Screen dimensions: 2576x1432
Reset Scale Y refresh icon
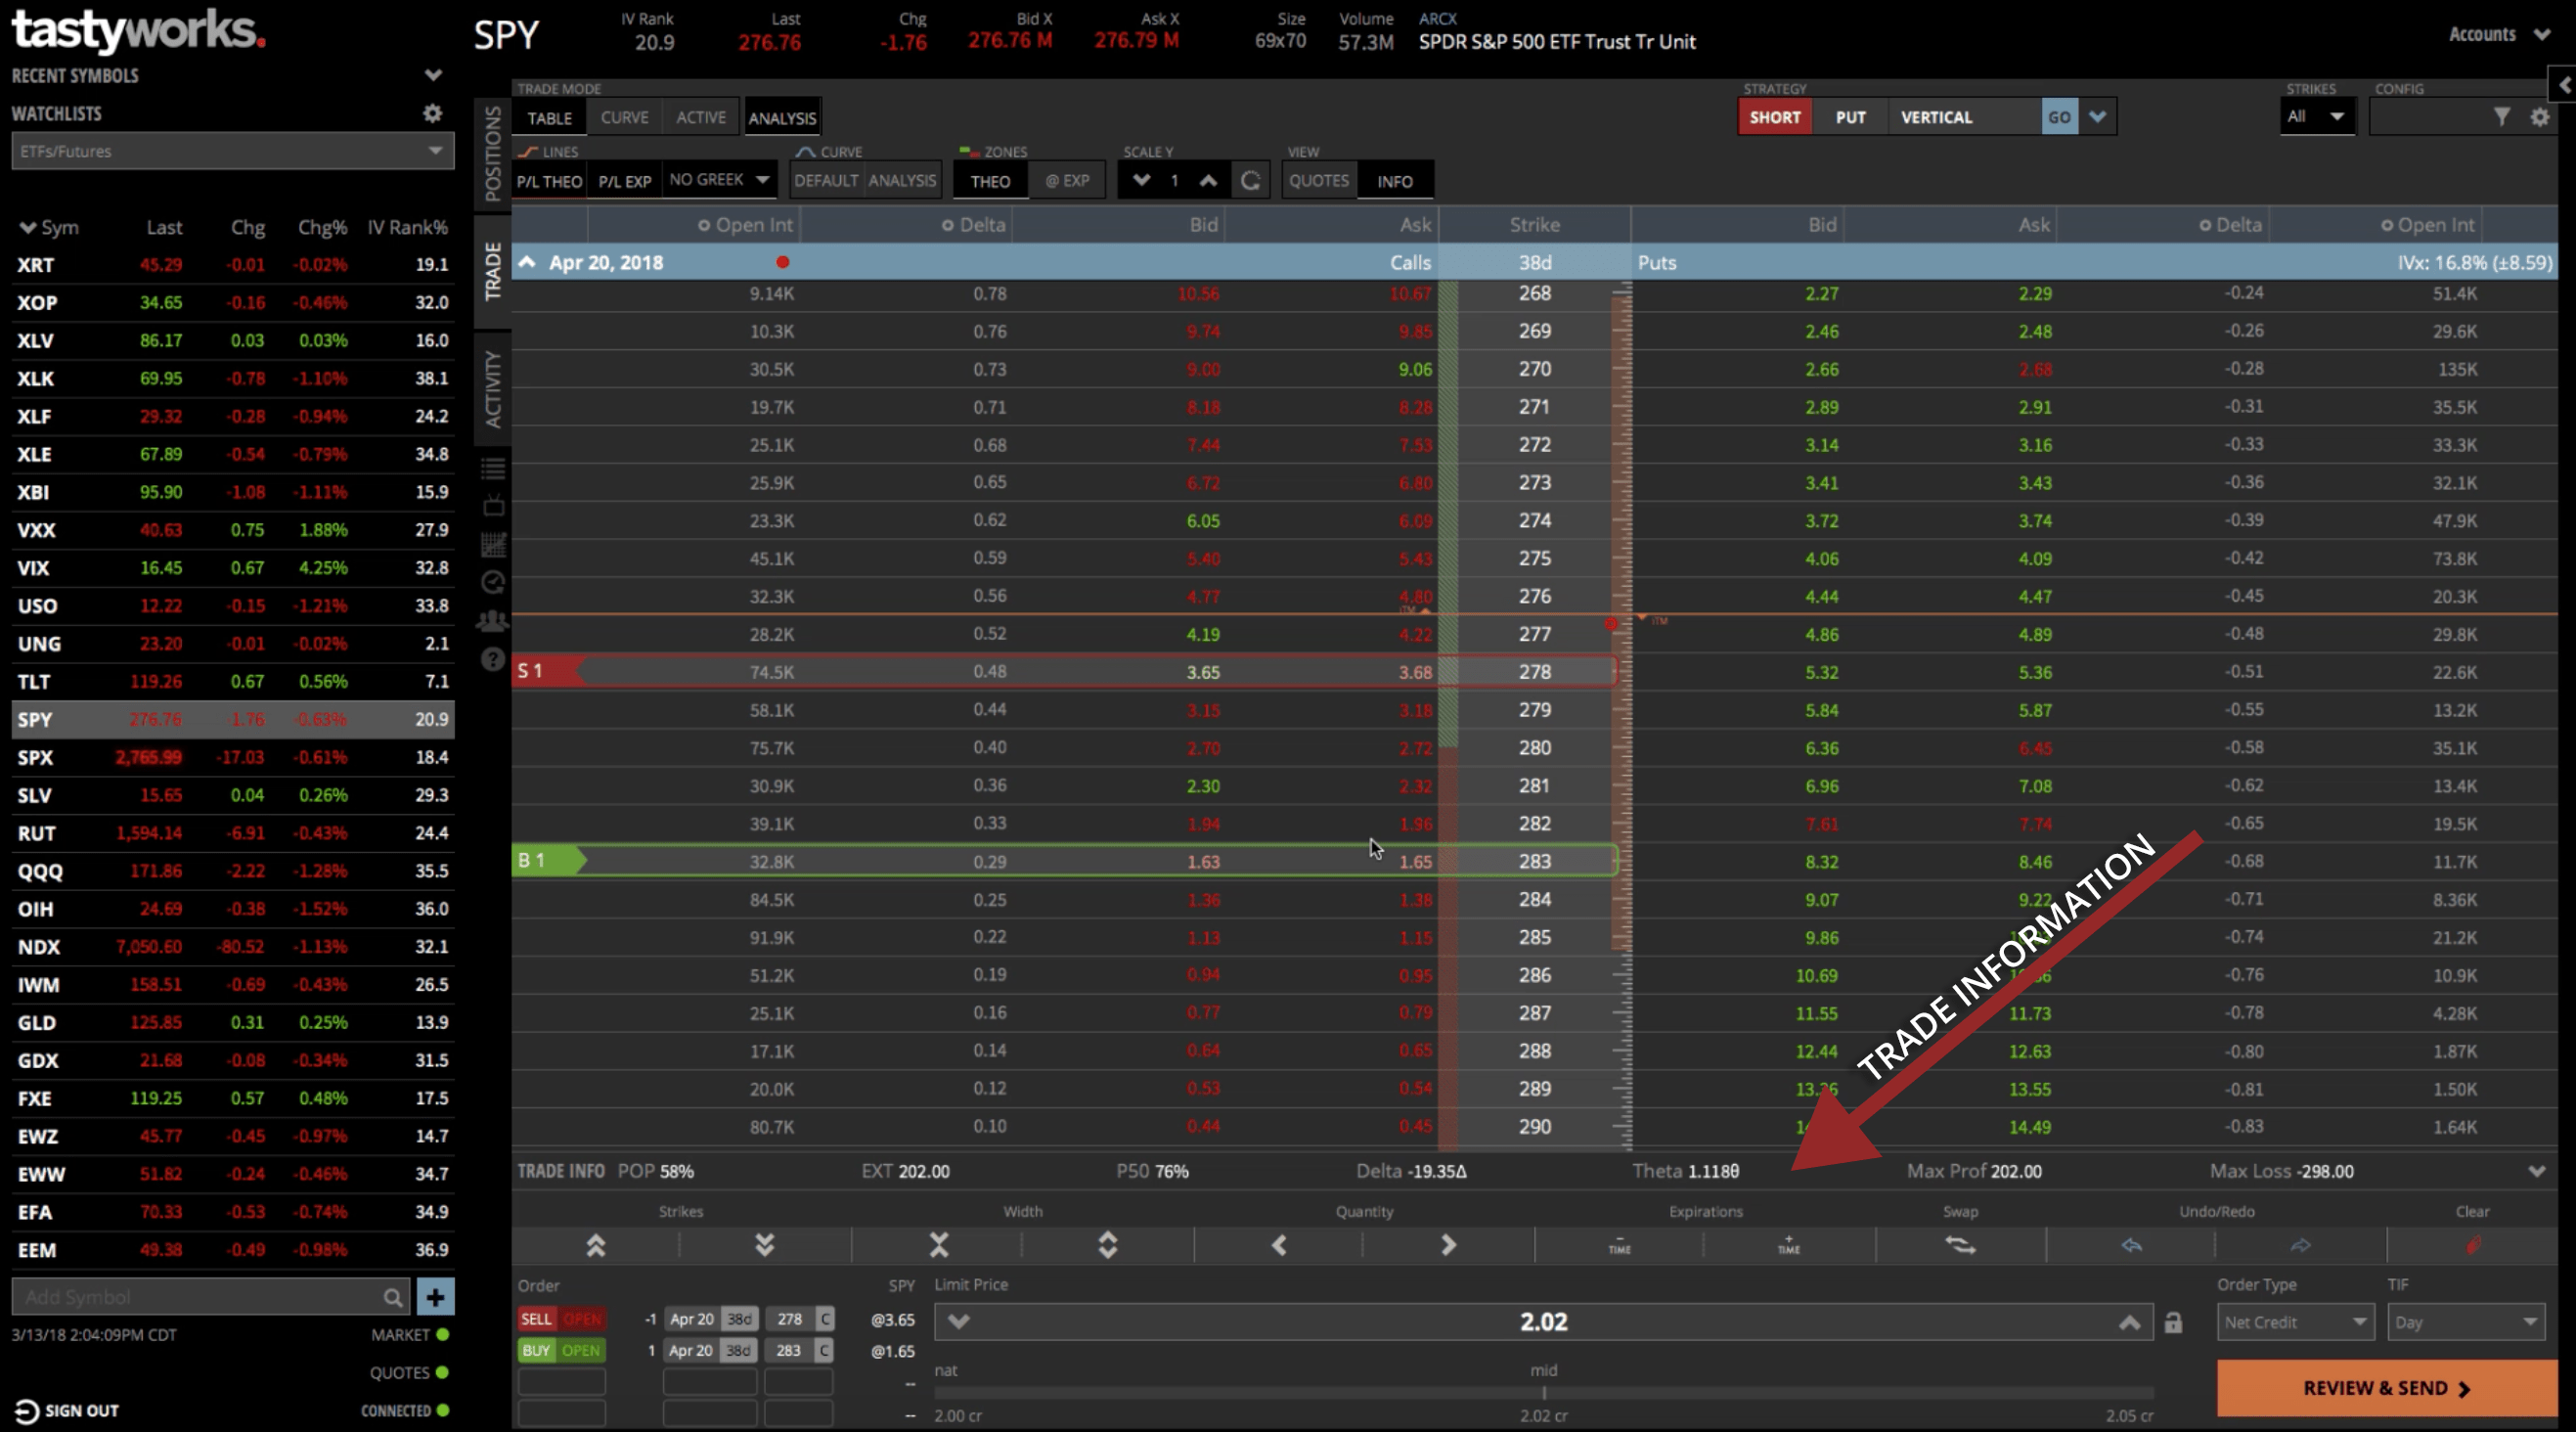point(1250,181)
